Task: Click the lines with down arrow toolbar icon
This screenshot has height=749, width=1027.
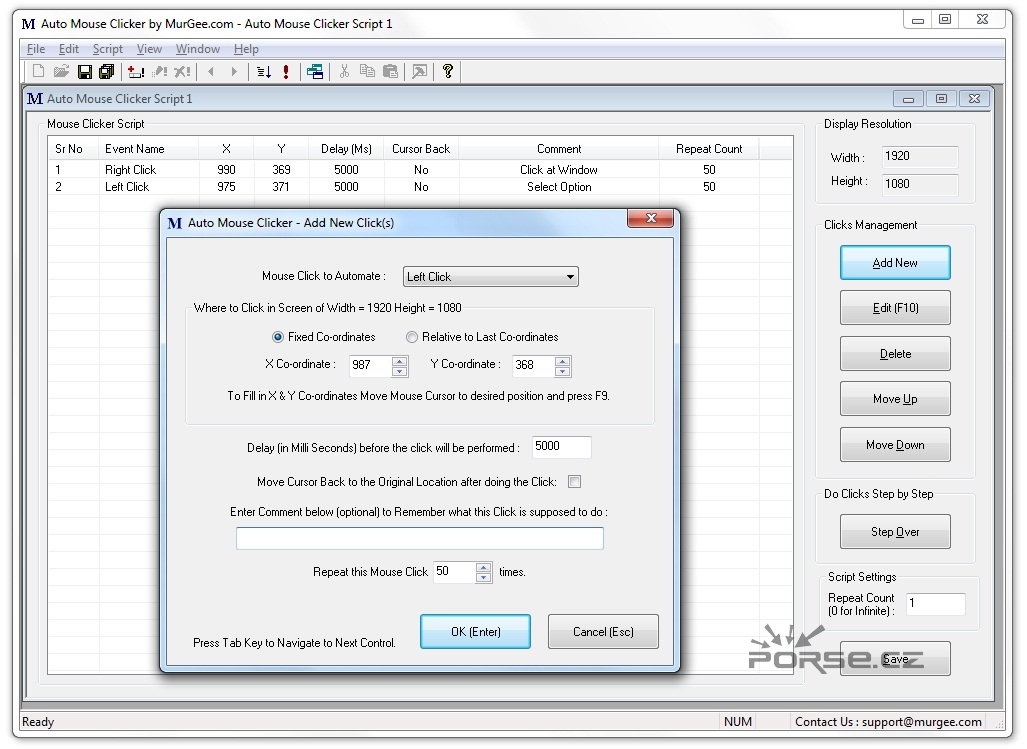Action: point(264,71)
